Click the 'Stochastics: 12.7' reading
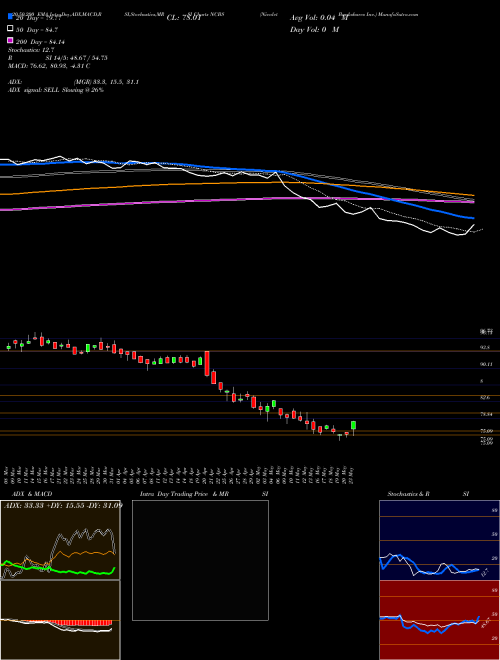Image resolution: width=500 pixels, height=660 pixels. pos(31,50)
